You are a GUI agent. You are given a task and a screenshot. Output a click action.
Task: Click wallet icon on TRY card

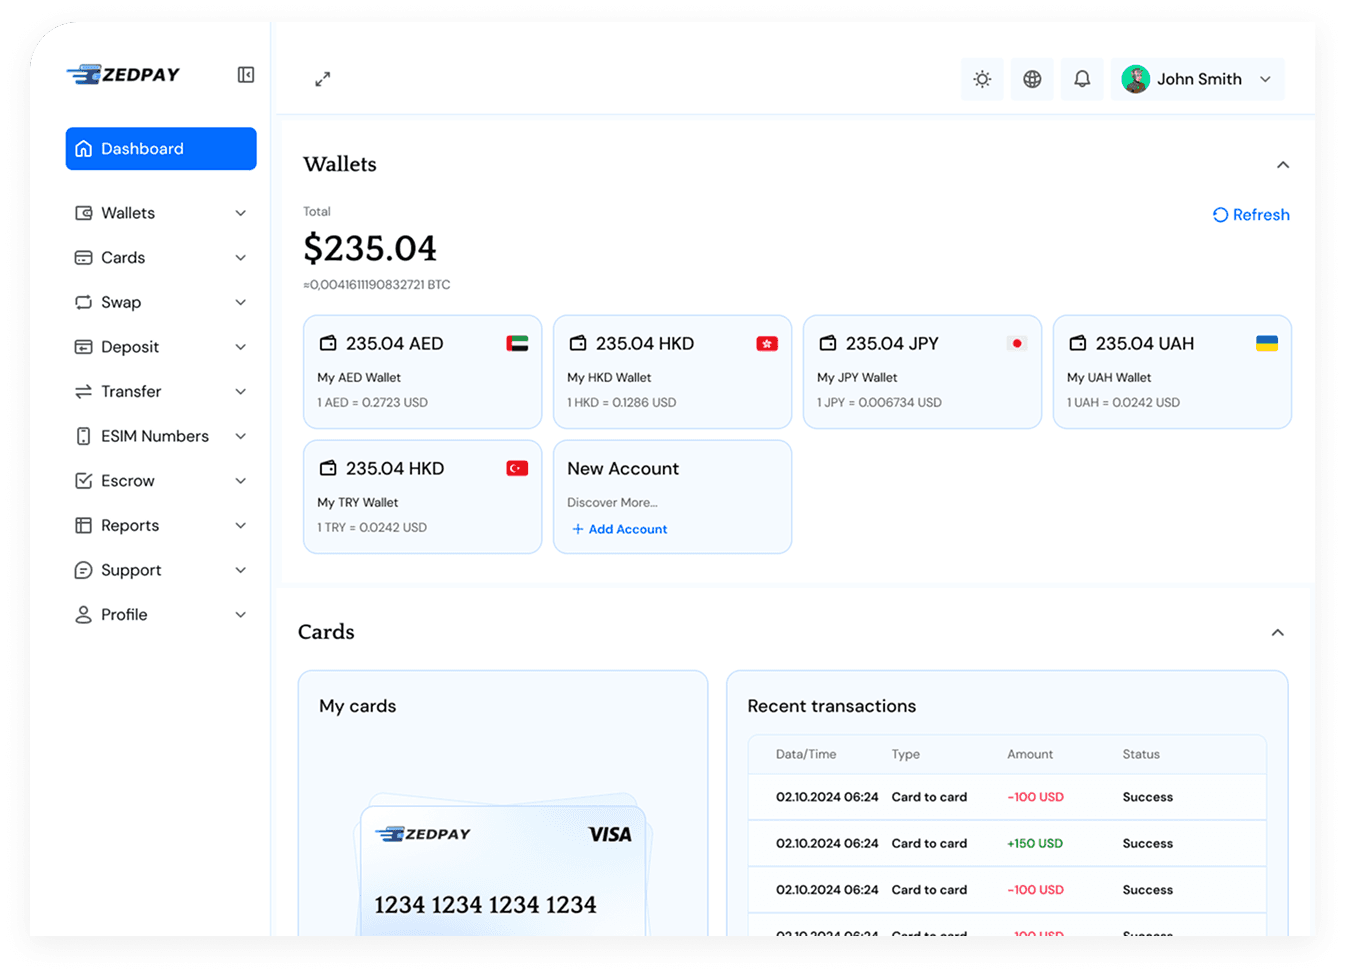pos(327,468)
